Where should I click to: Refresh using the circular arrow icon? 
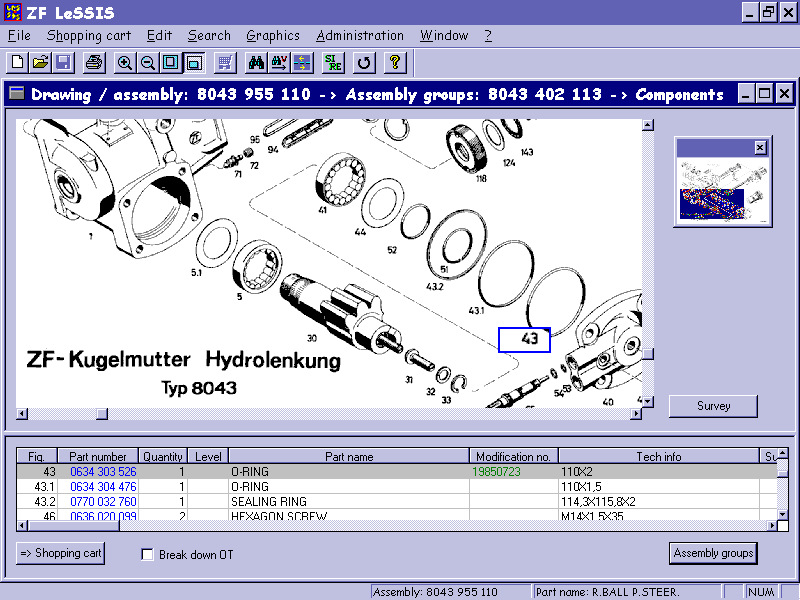tap(363, 62)
